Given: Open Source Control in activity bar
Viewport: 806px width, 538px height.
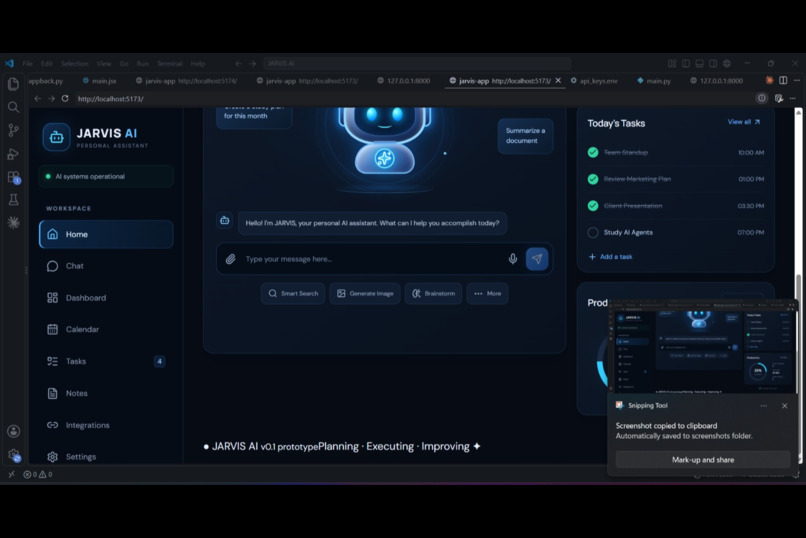Looking at the screenshot, I should (x=13, y=131).
